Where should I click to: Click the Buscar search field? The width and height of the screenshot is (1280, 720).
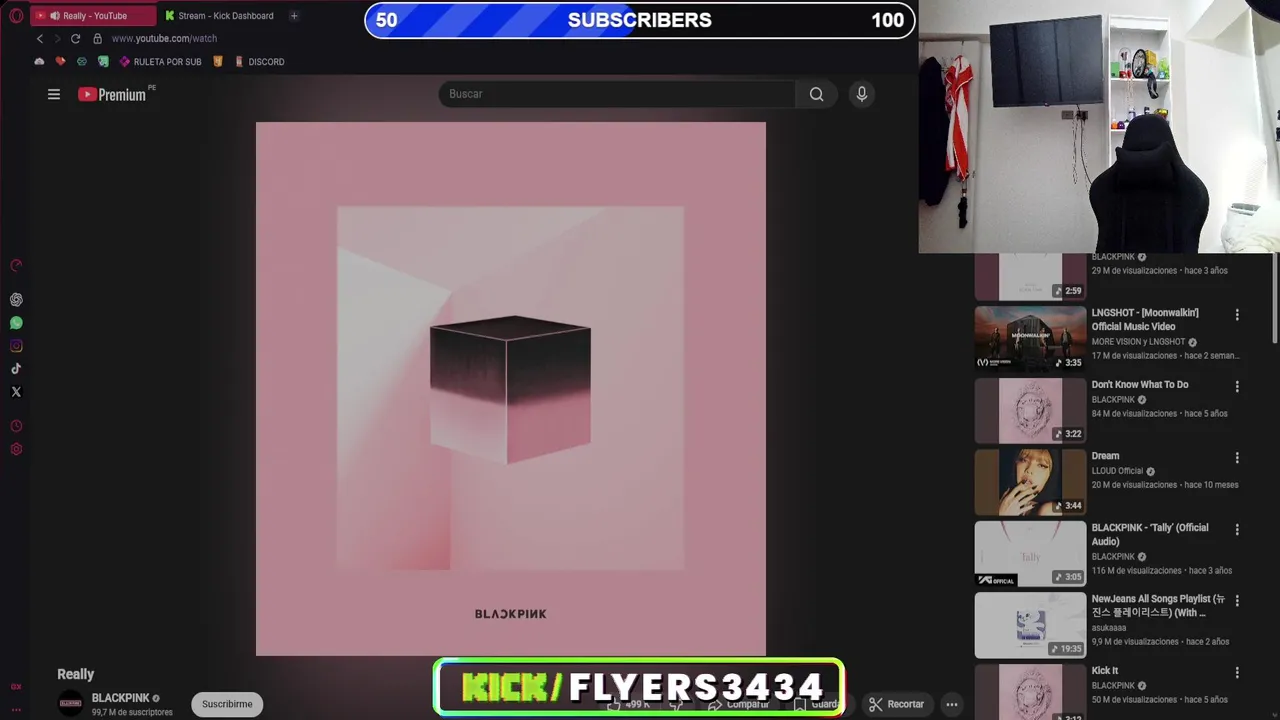tap(617, 94)
